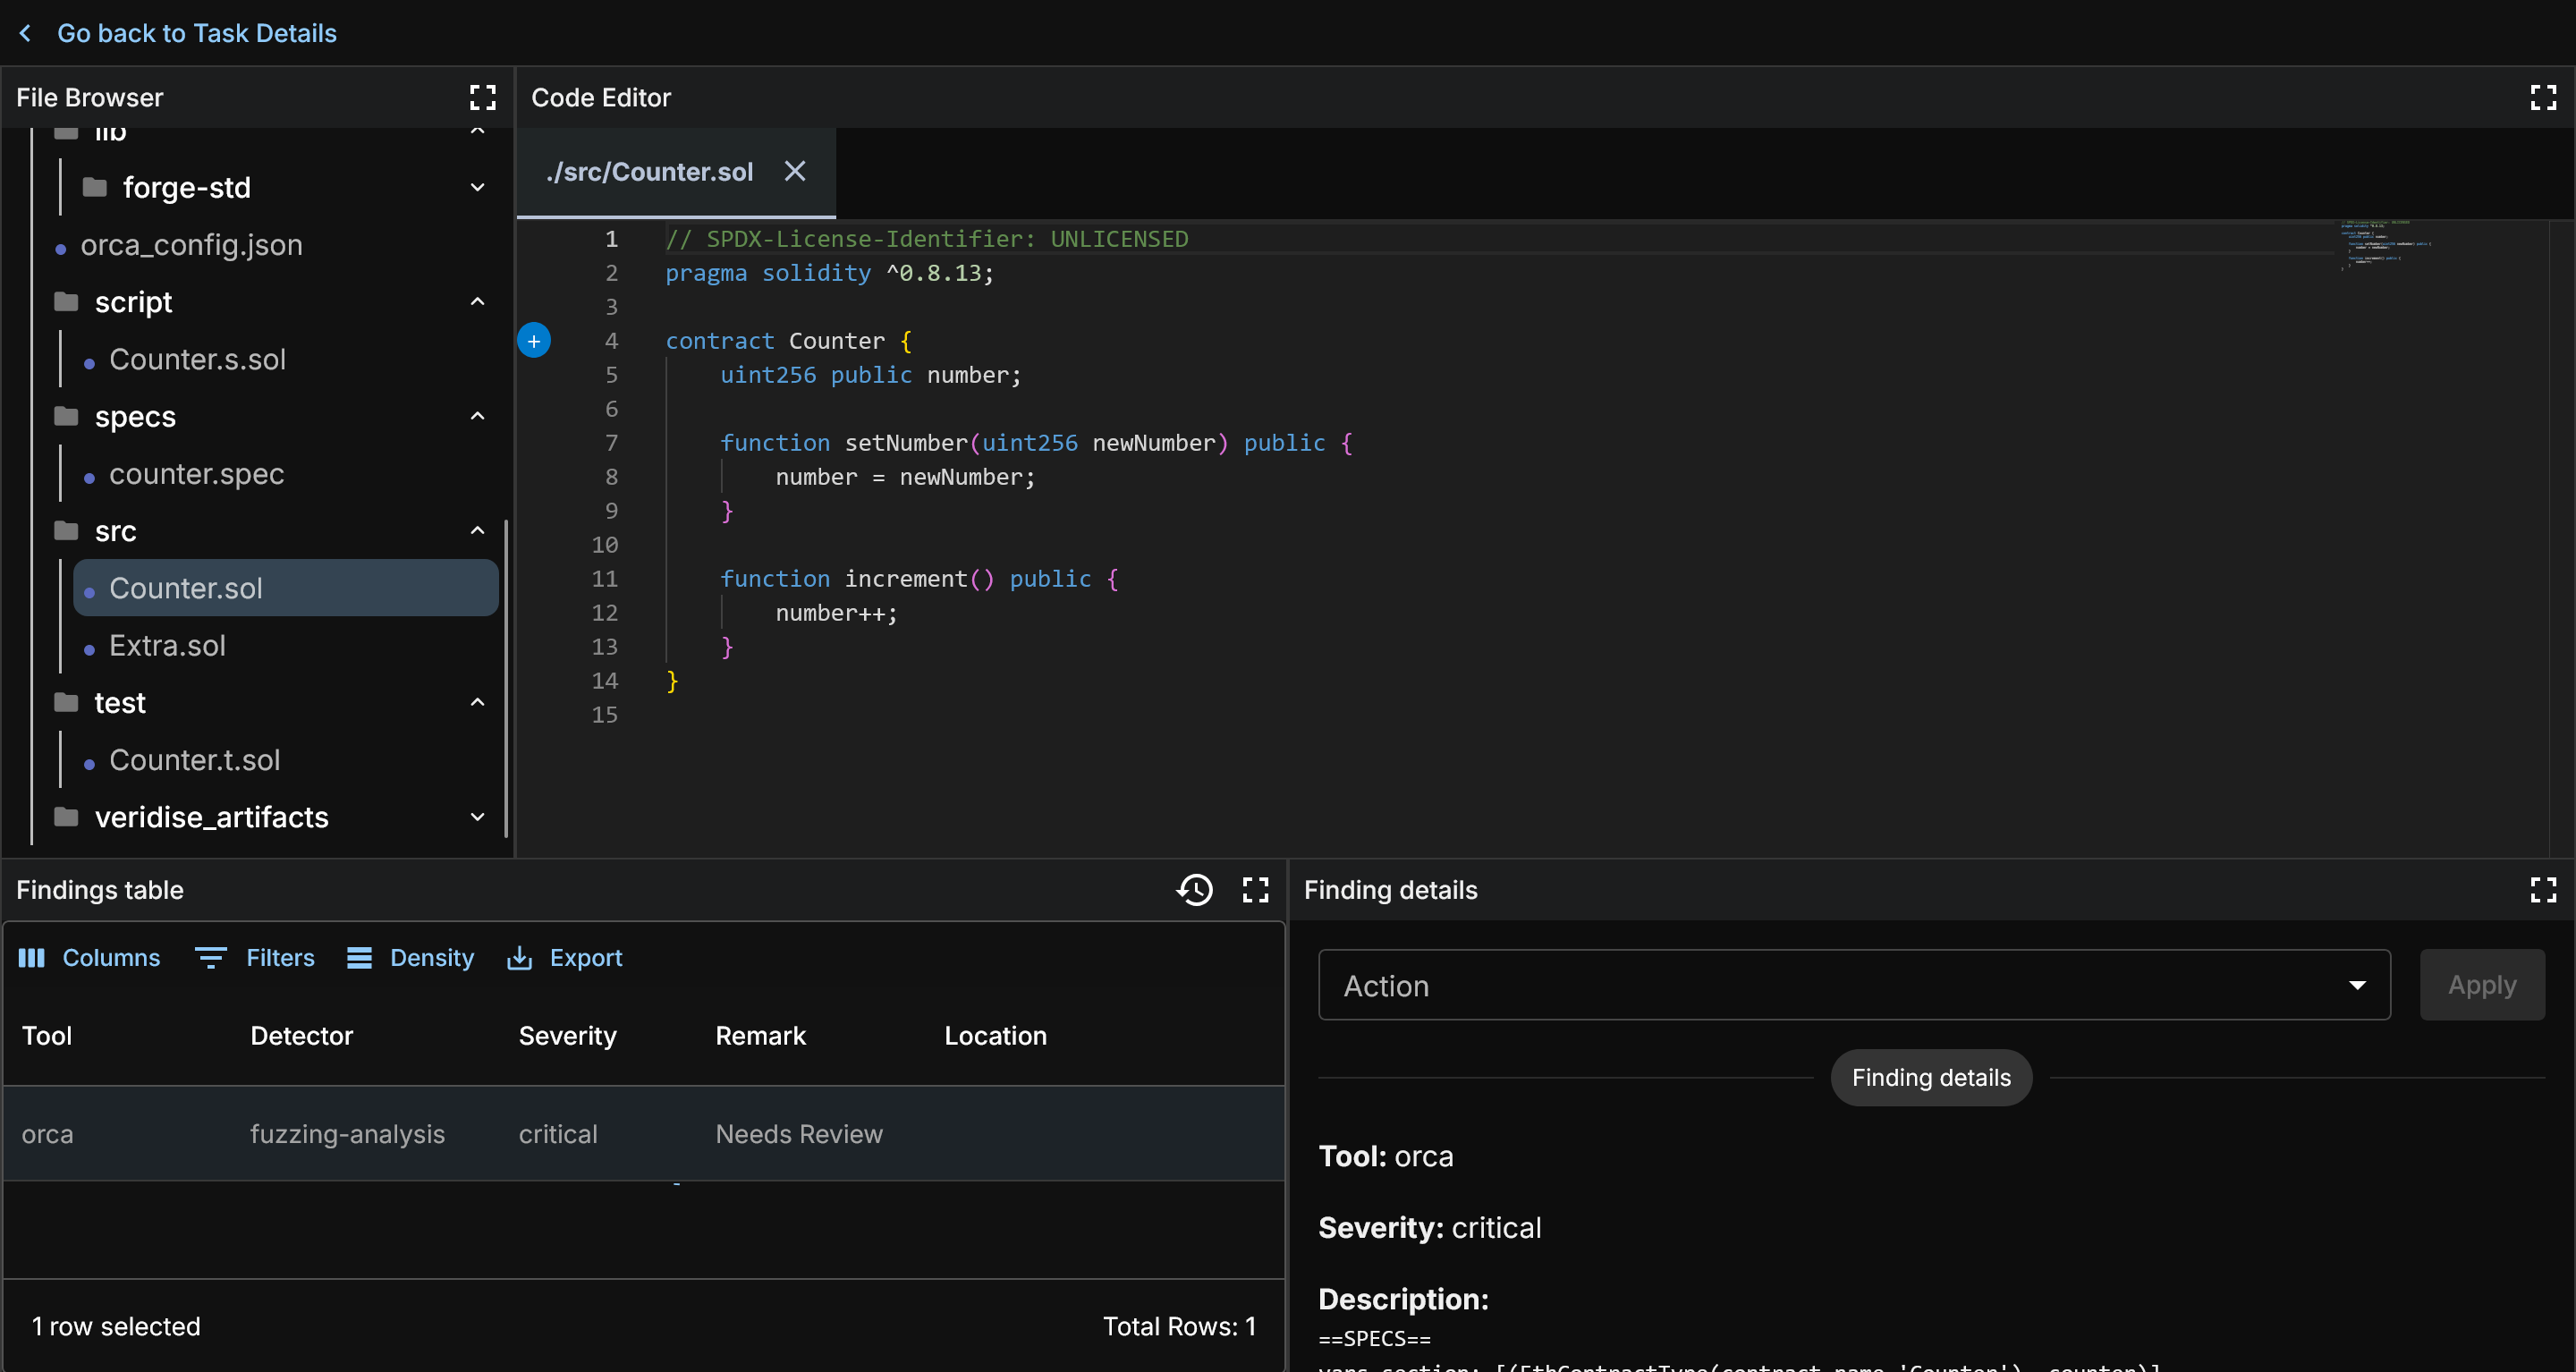Open orca_config.json file
This screenshot has width=2576, height=1372.
point(191,245)
